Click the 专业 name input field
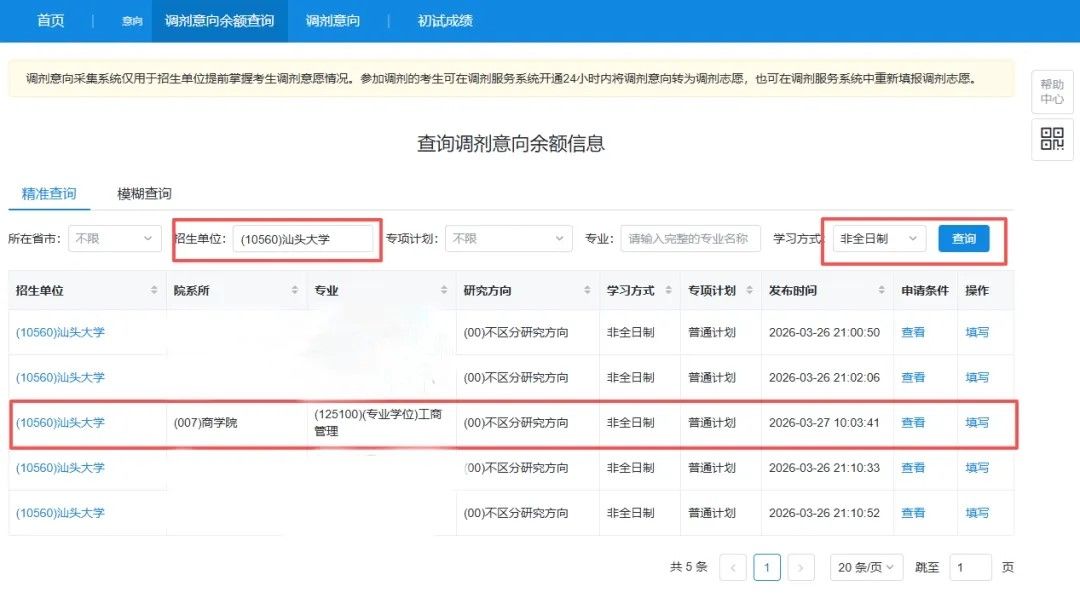The width and height of the screenshot is (1080, 598). (x=690, y=239)
